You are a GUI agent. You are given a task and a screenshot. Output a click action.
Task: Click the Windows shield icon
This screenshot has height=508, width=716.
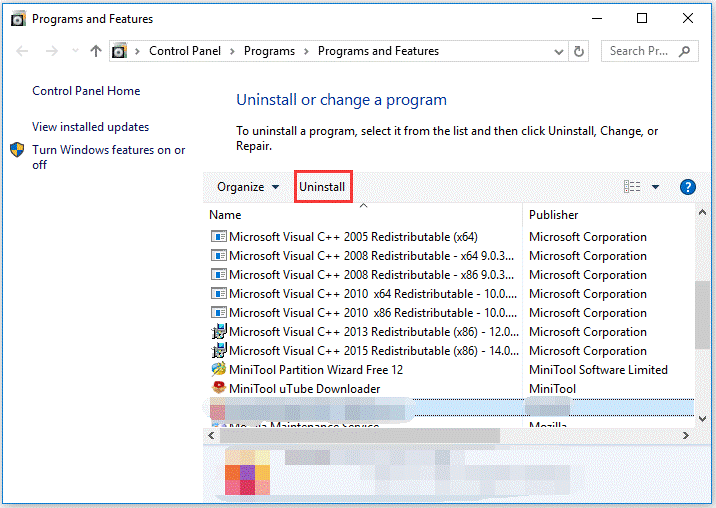[17, 149]
